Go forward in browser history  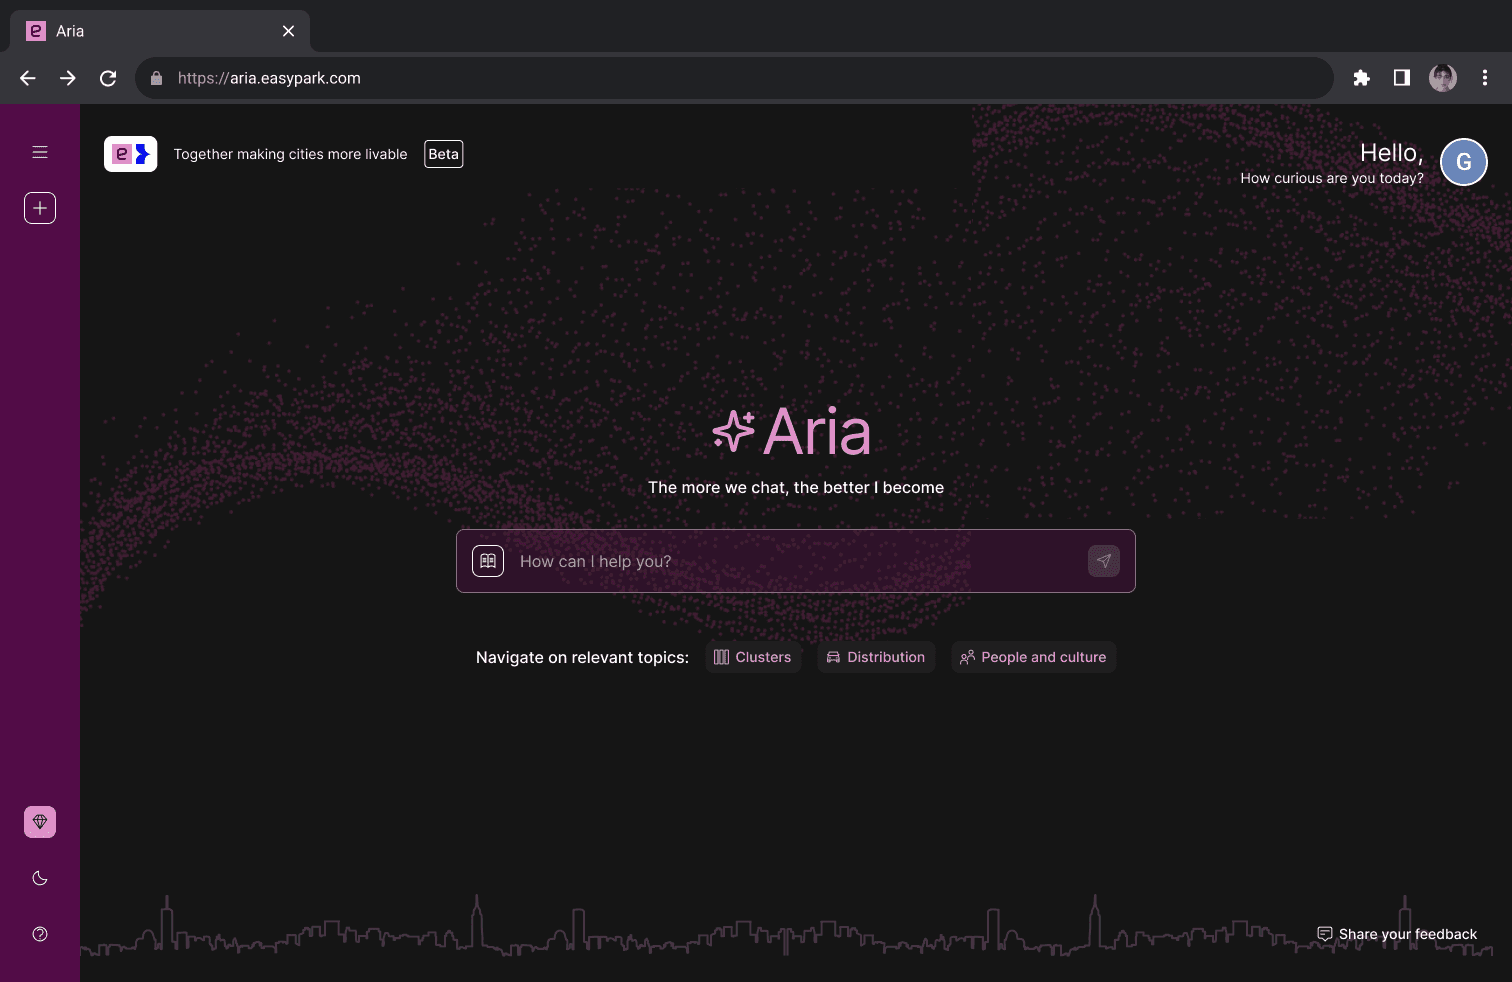[68, 78]
